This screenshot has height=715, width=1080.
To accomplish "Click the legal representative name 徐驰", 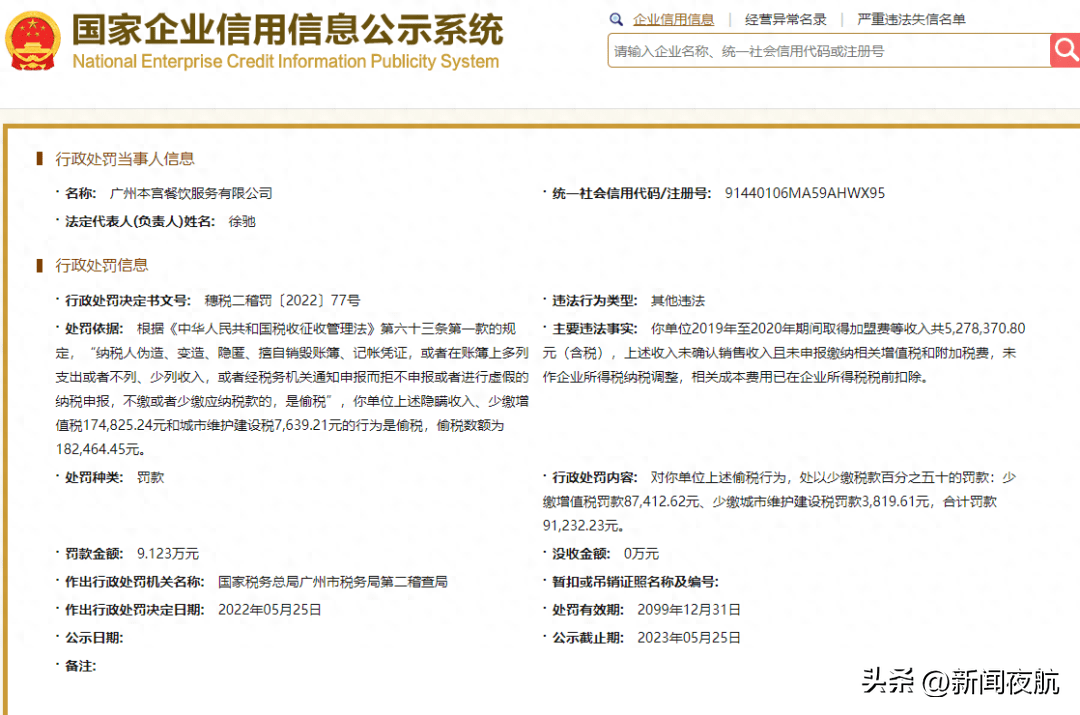I will tap(242, 221).
